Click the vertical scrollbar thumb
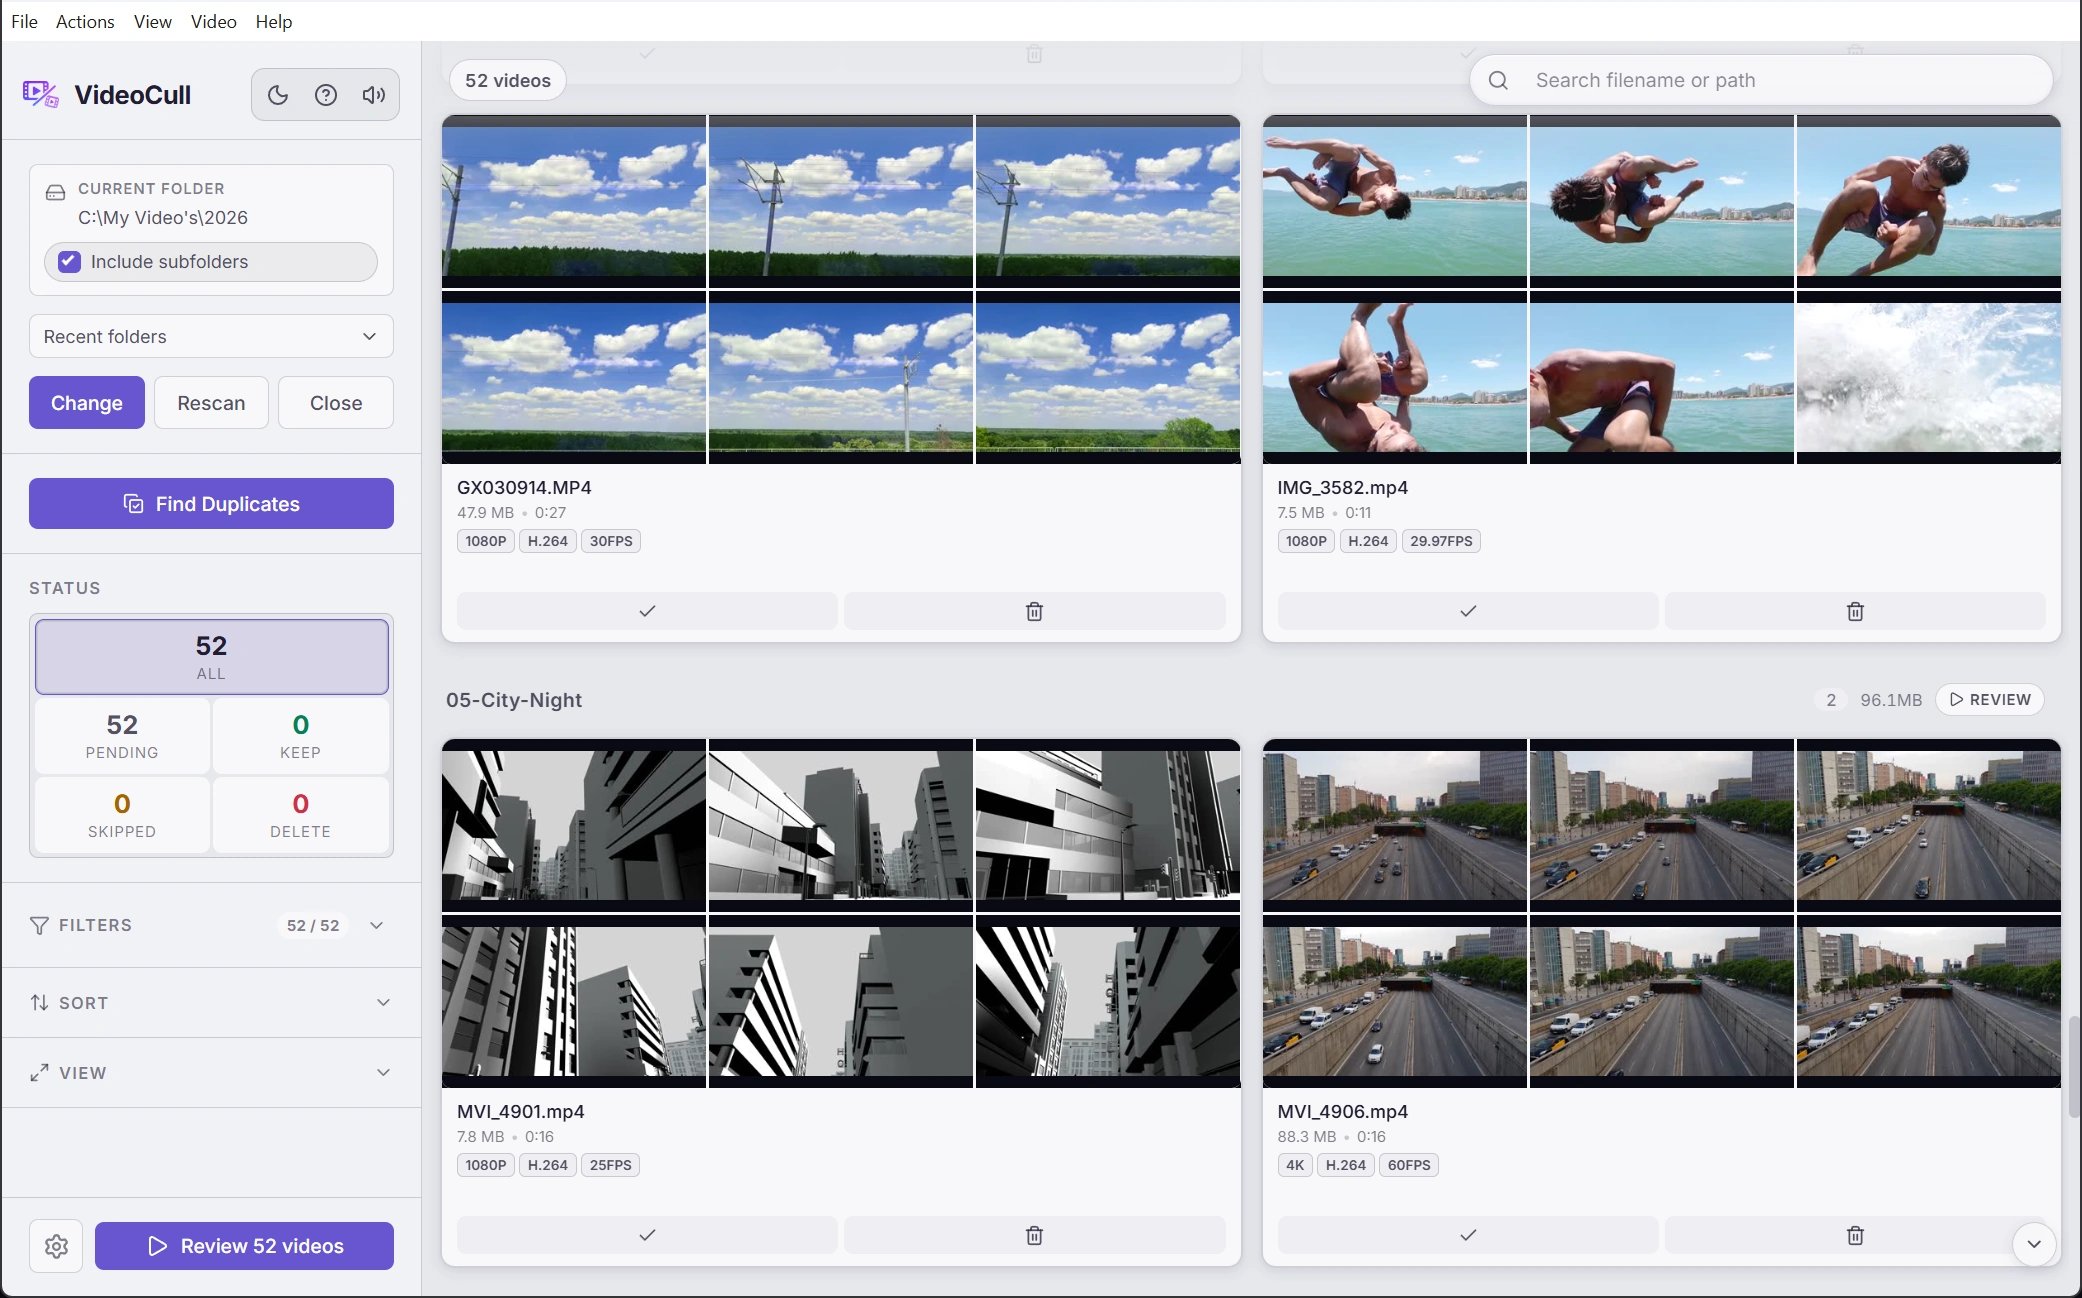 point(2074,1067)
